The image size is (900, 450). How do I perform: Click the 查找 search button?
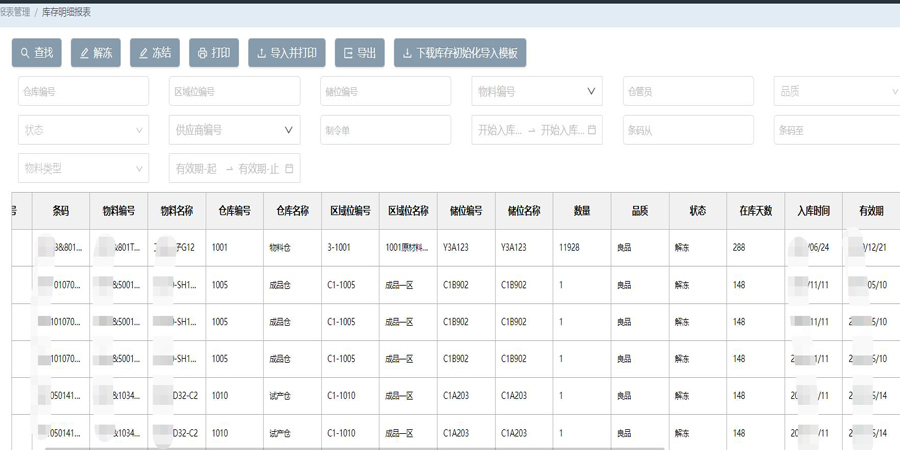click(x=37, y=53)
